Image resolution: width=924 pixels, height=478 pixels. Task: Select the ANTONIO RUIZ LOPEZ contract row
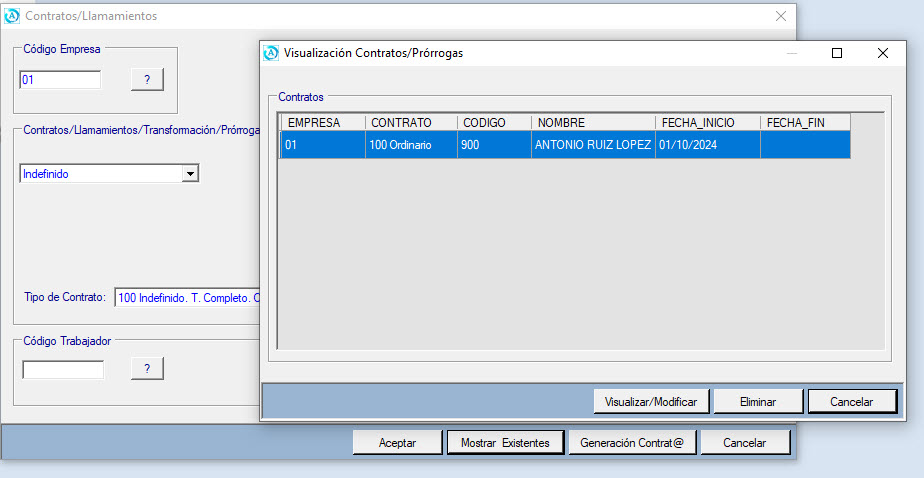(x=592, y=145)
